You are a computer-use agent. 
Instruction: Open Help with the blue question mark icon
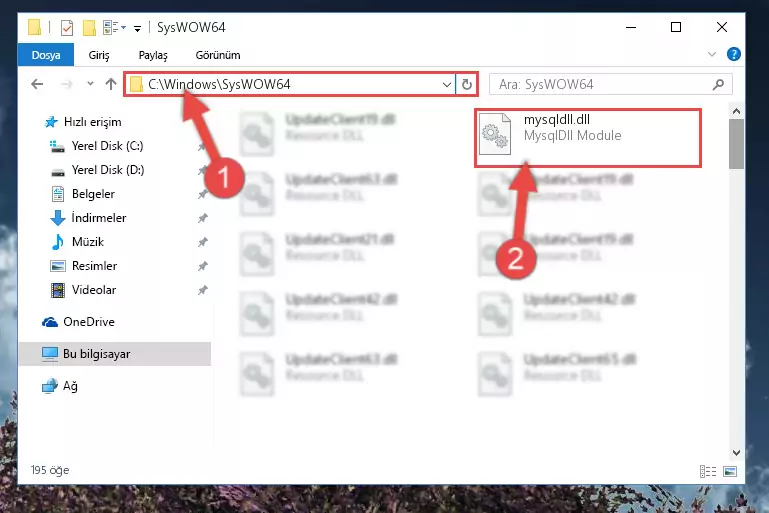pos(734,54)
